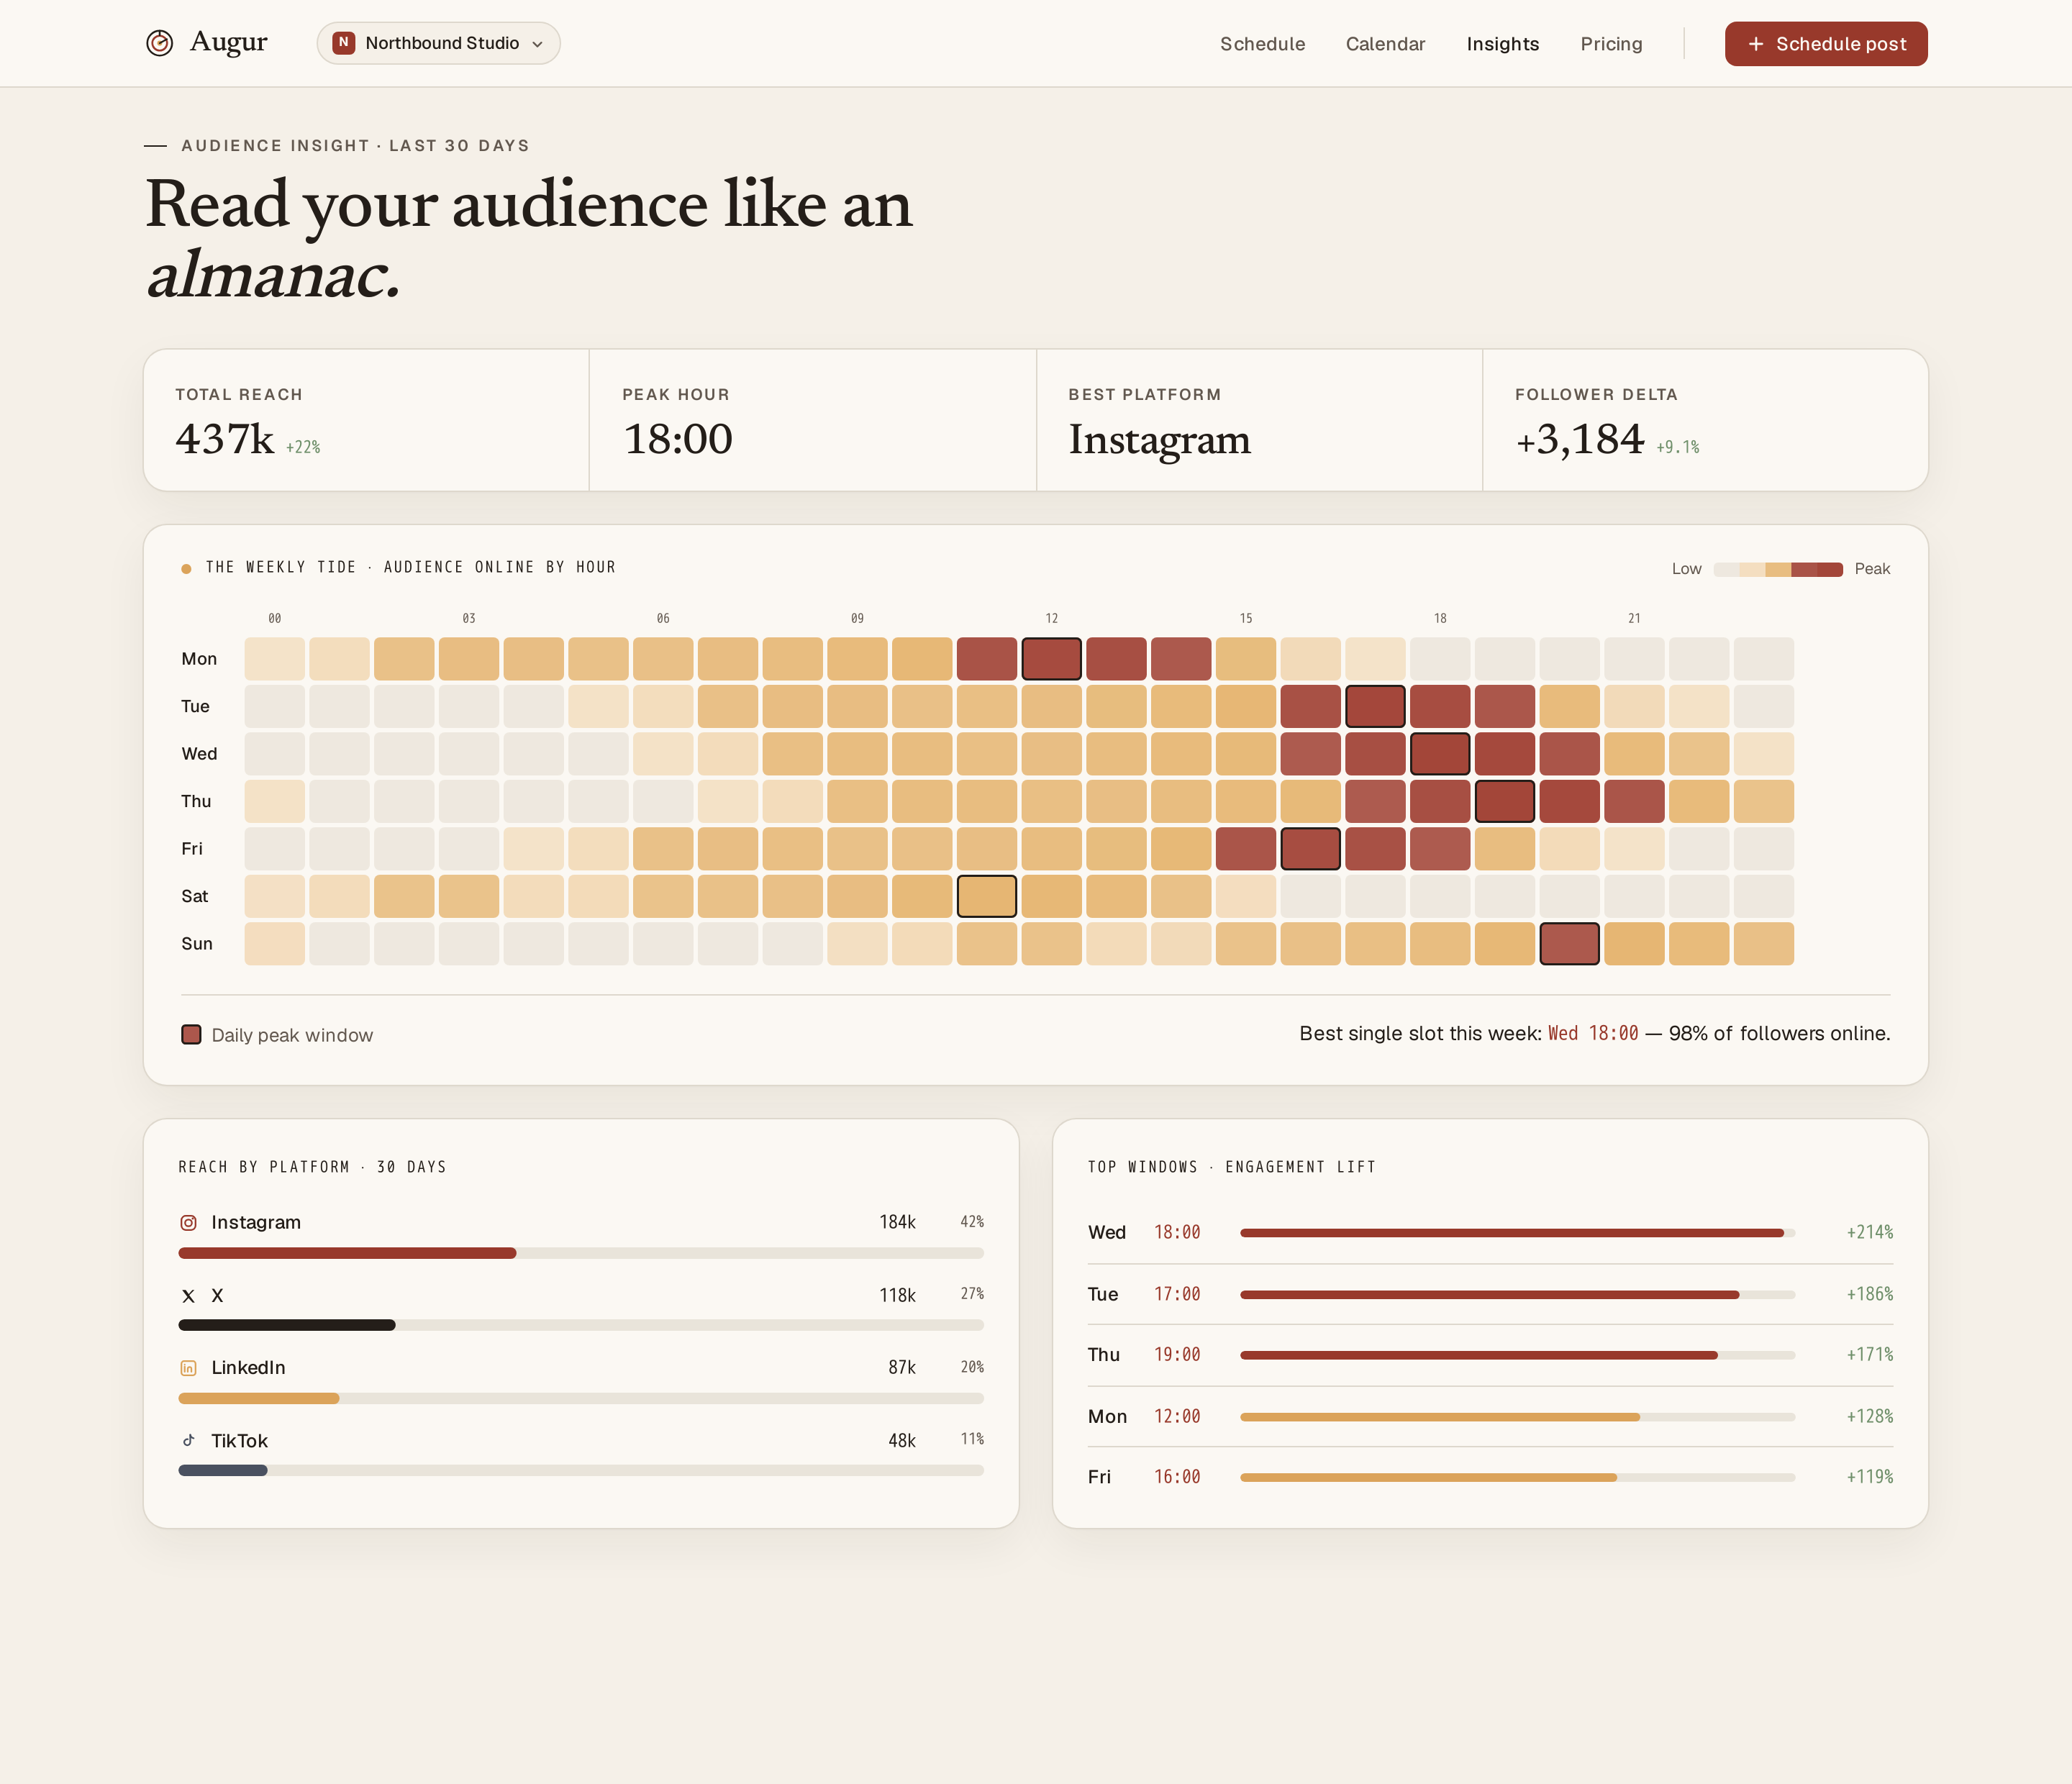2072x1784 pixels.
Task: Click the TikTok 11% share value
Action: pos(972,1439)
